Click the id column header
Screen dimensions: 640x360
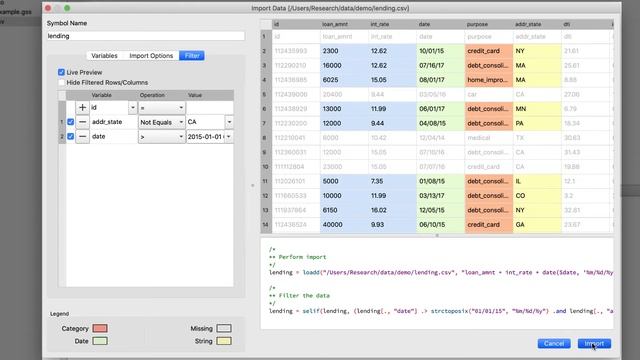pos(296,24)
